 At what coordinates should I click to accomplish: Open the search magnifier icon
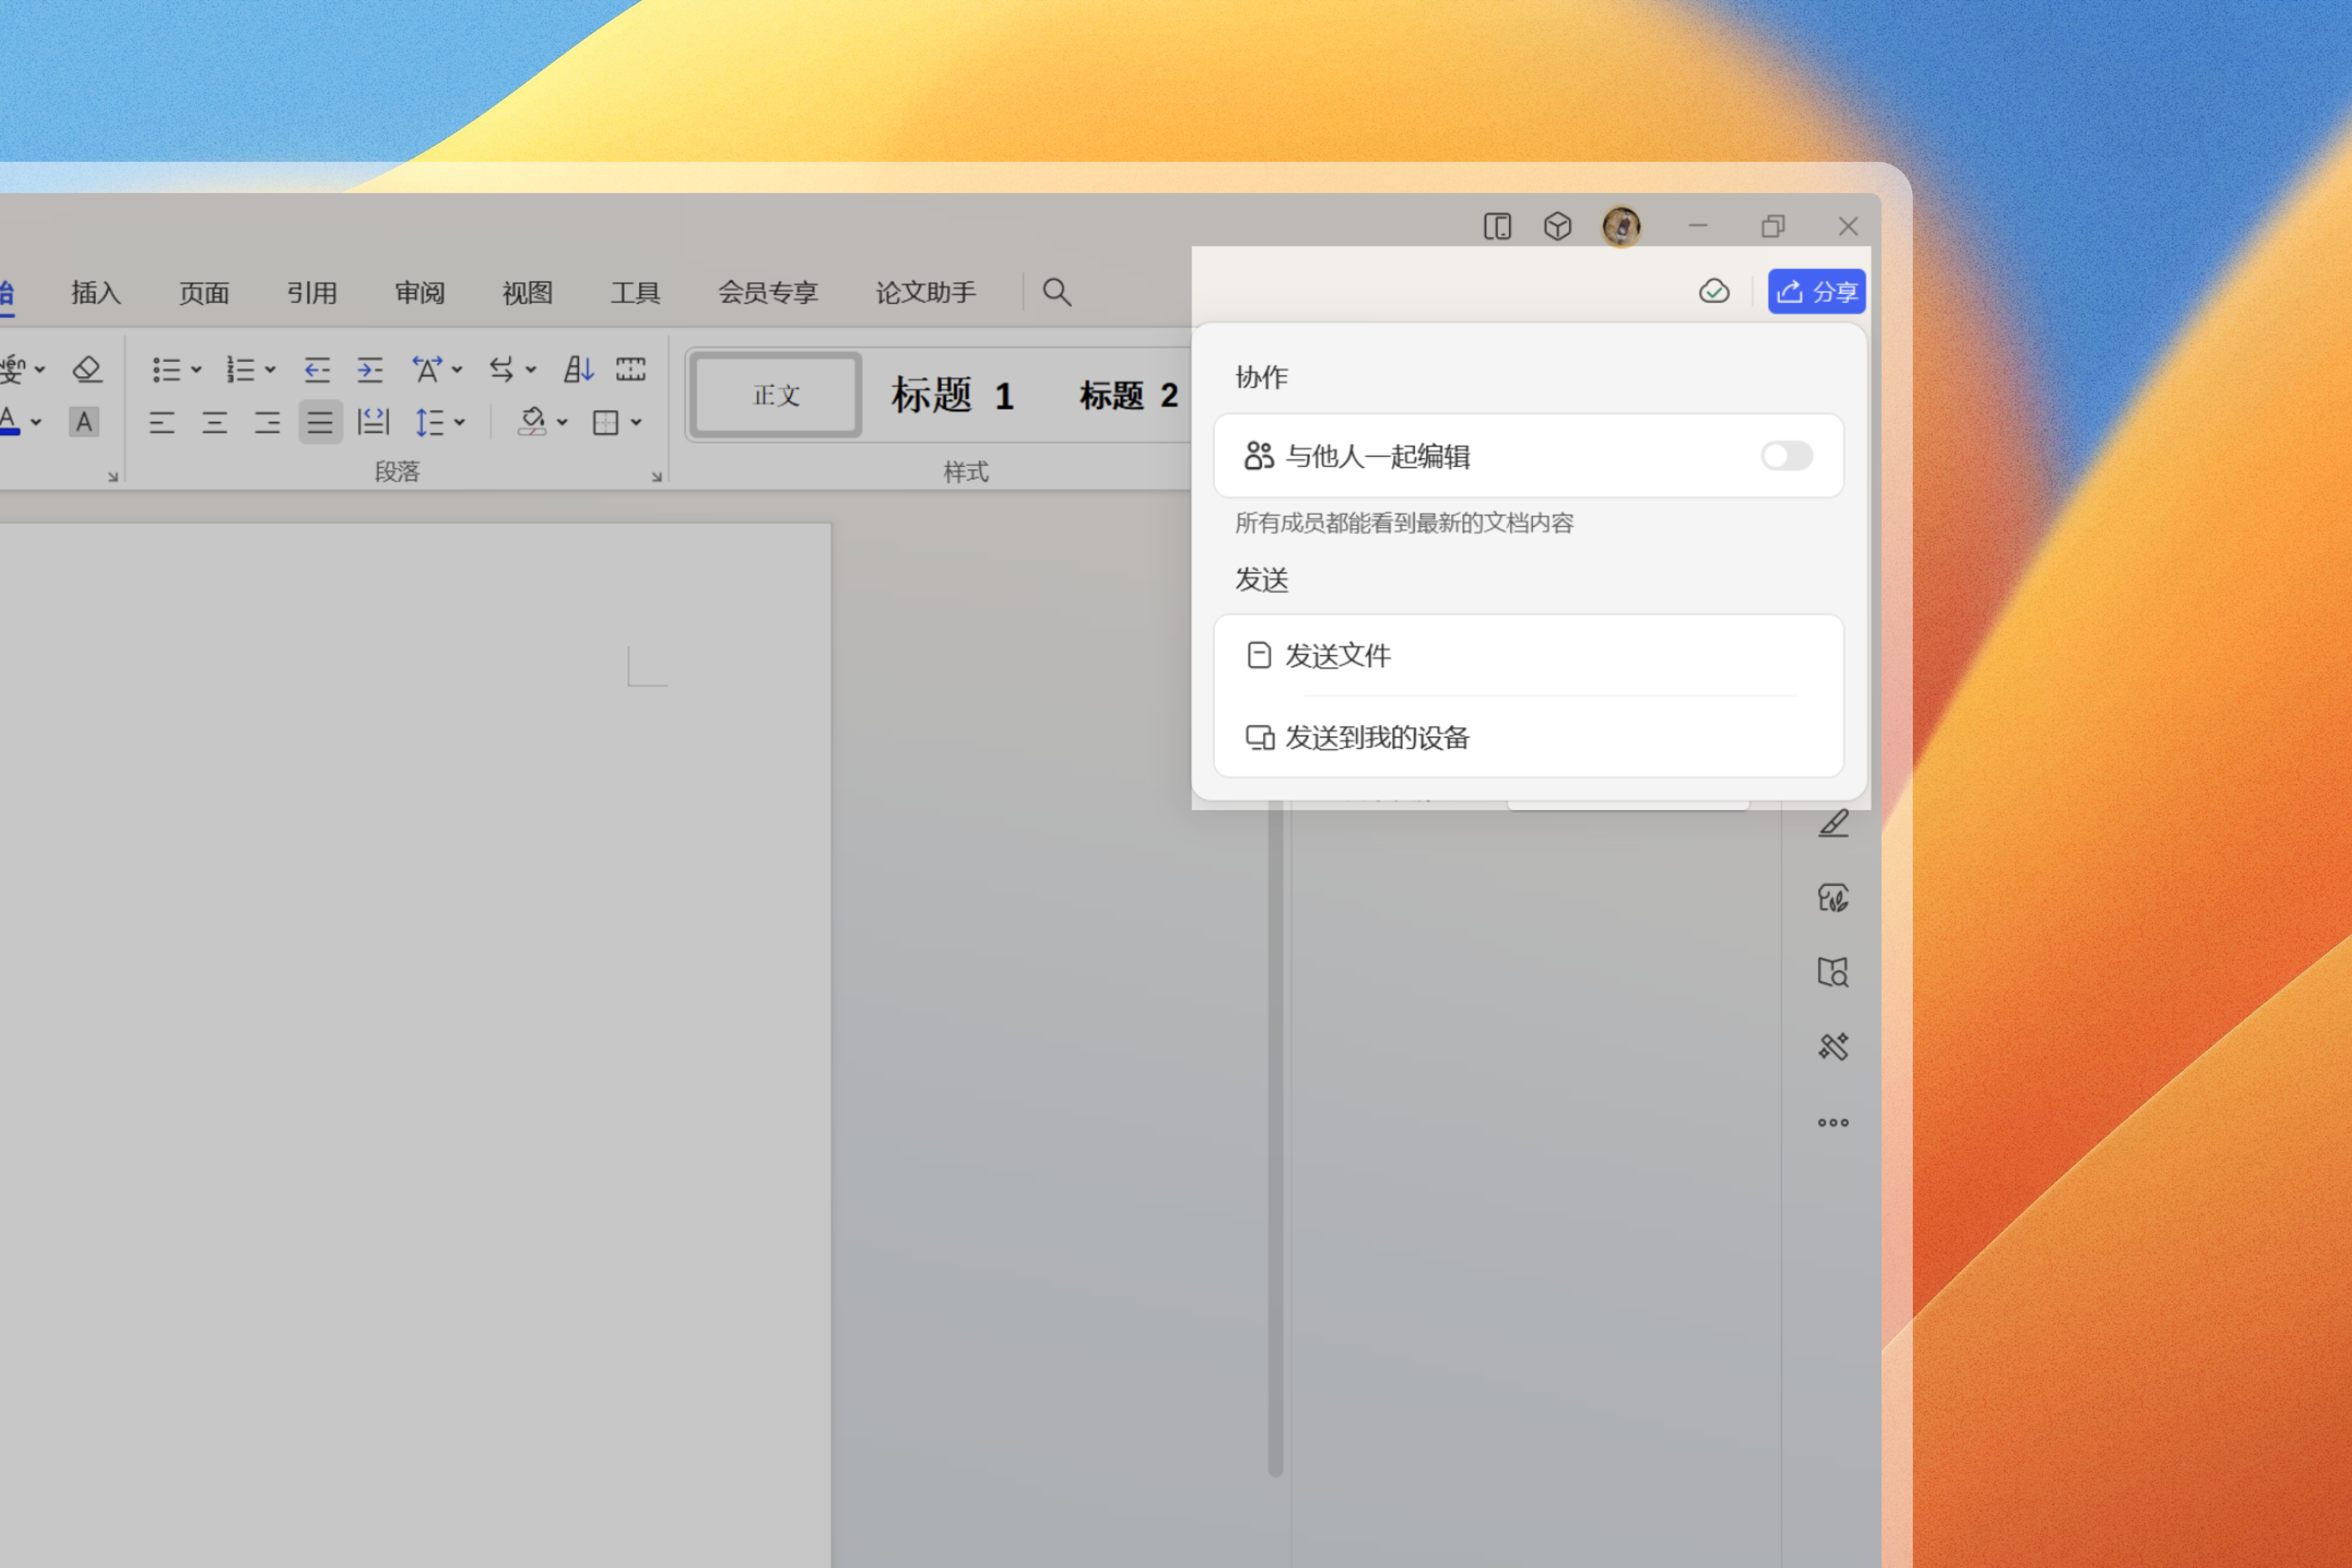(x=1057, y=292)
